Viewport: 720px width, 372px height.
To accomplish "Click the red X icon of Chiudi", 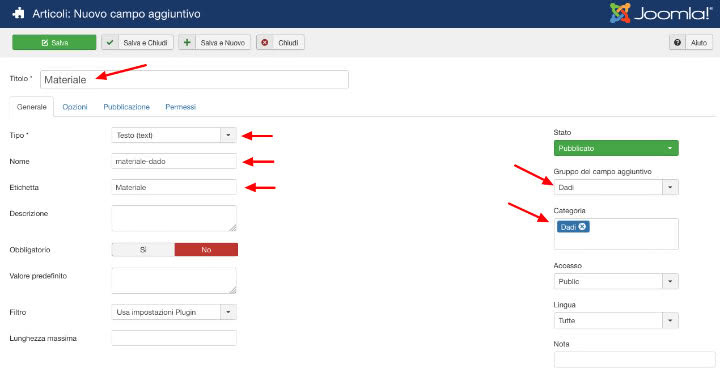I will 264,43.
